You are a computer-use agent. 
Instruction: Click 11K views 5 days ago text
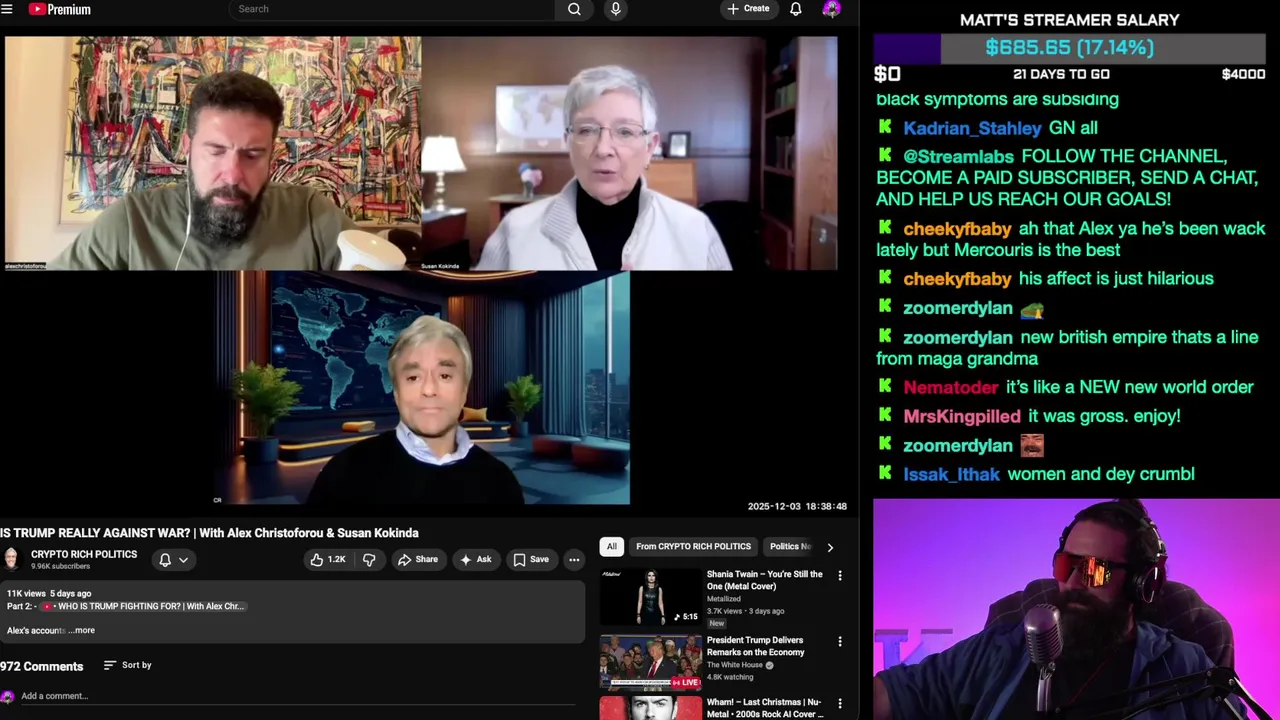click(x=49, y=594)
